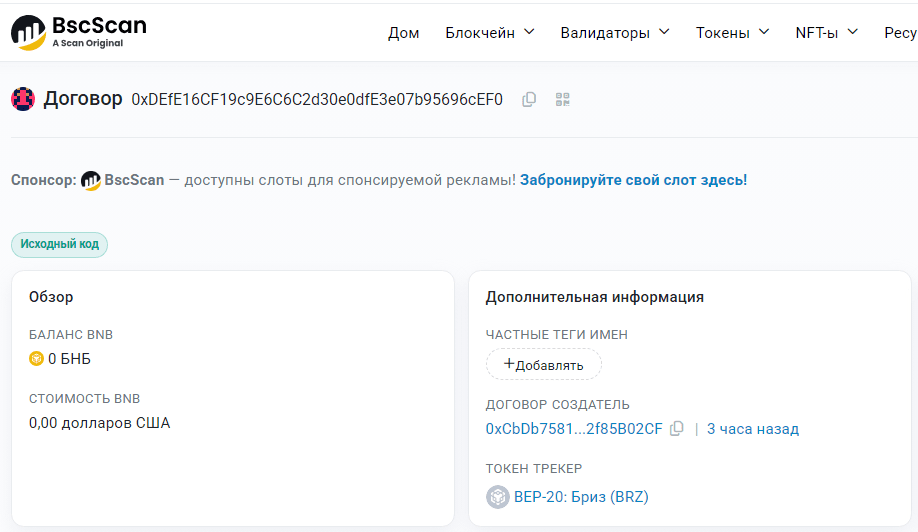Image resolution: width=918 pixels, height=532 pixels.
Task: Open the NFT-ы menu
Action: point(826,33)
